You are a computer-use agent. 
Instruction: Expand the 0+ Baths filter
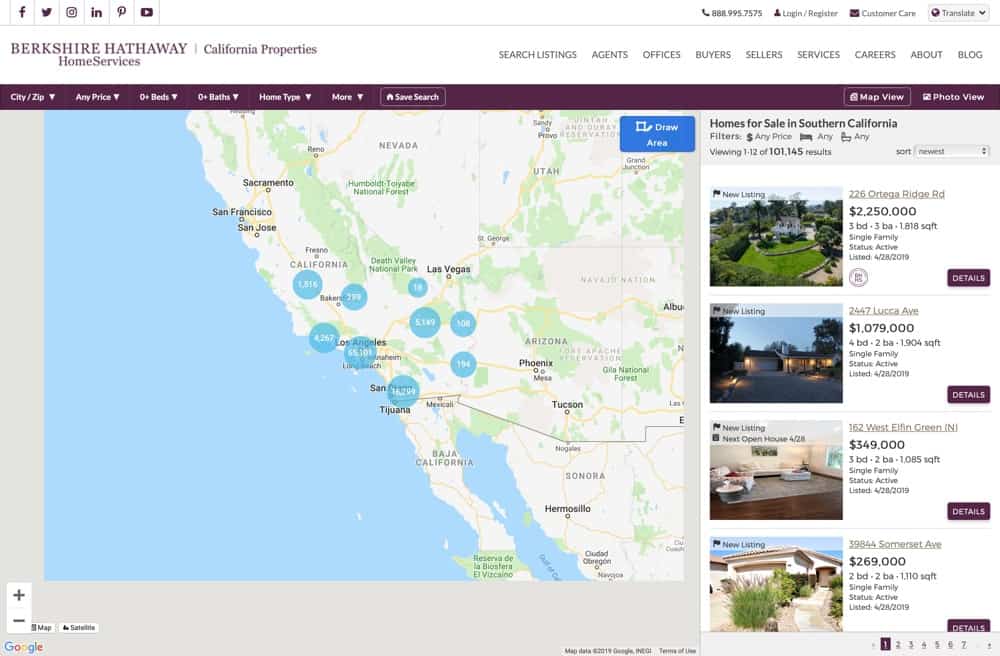[217, 97]
